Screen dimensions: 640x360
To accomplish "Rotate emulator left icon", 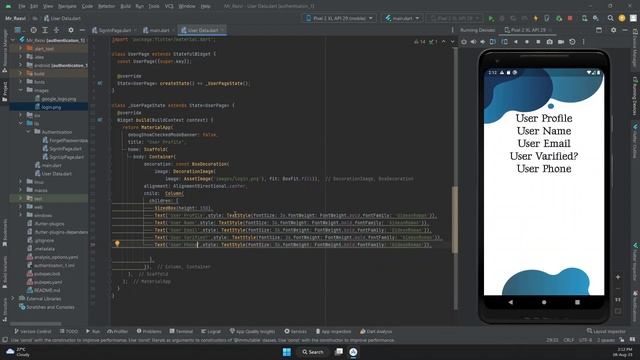I will coord(493,42).
